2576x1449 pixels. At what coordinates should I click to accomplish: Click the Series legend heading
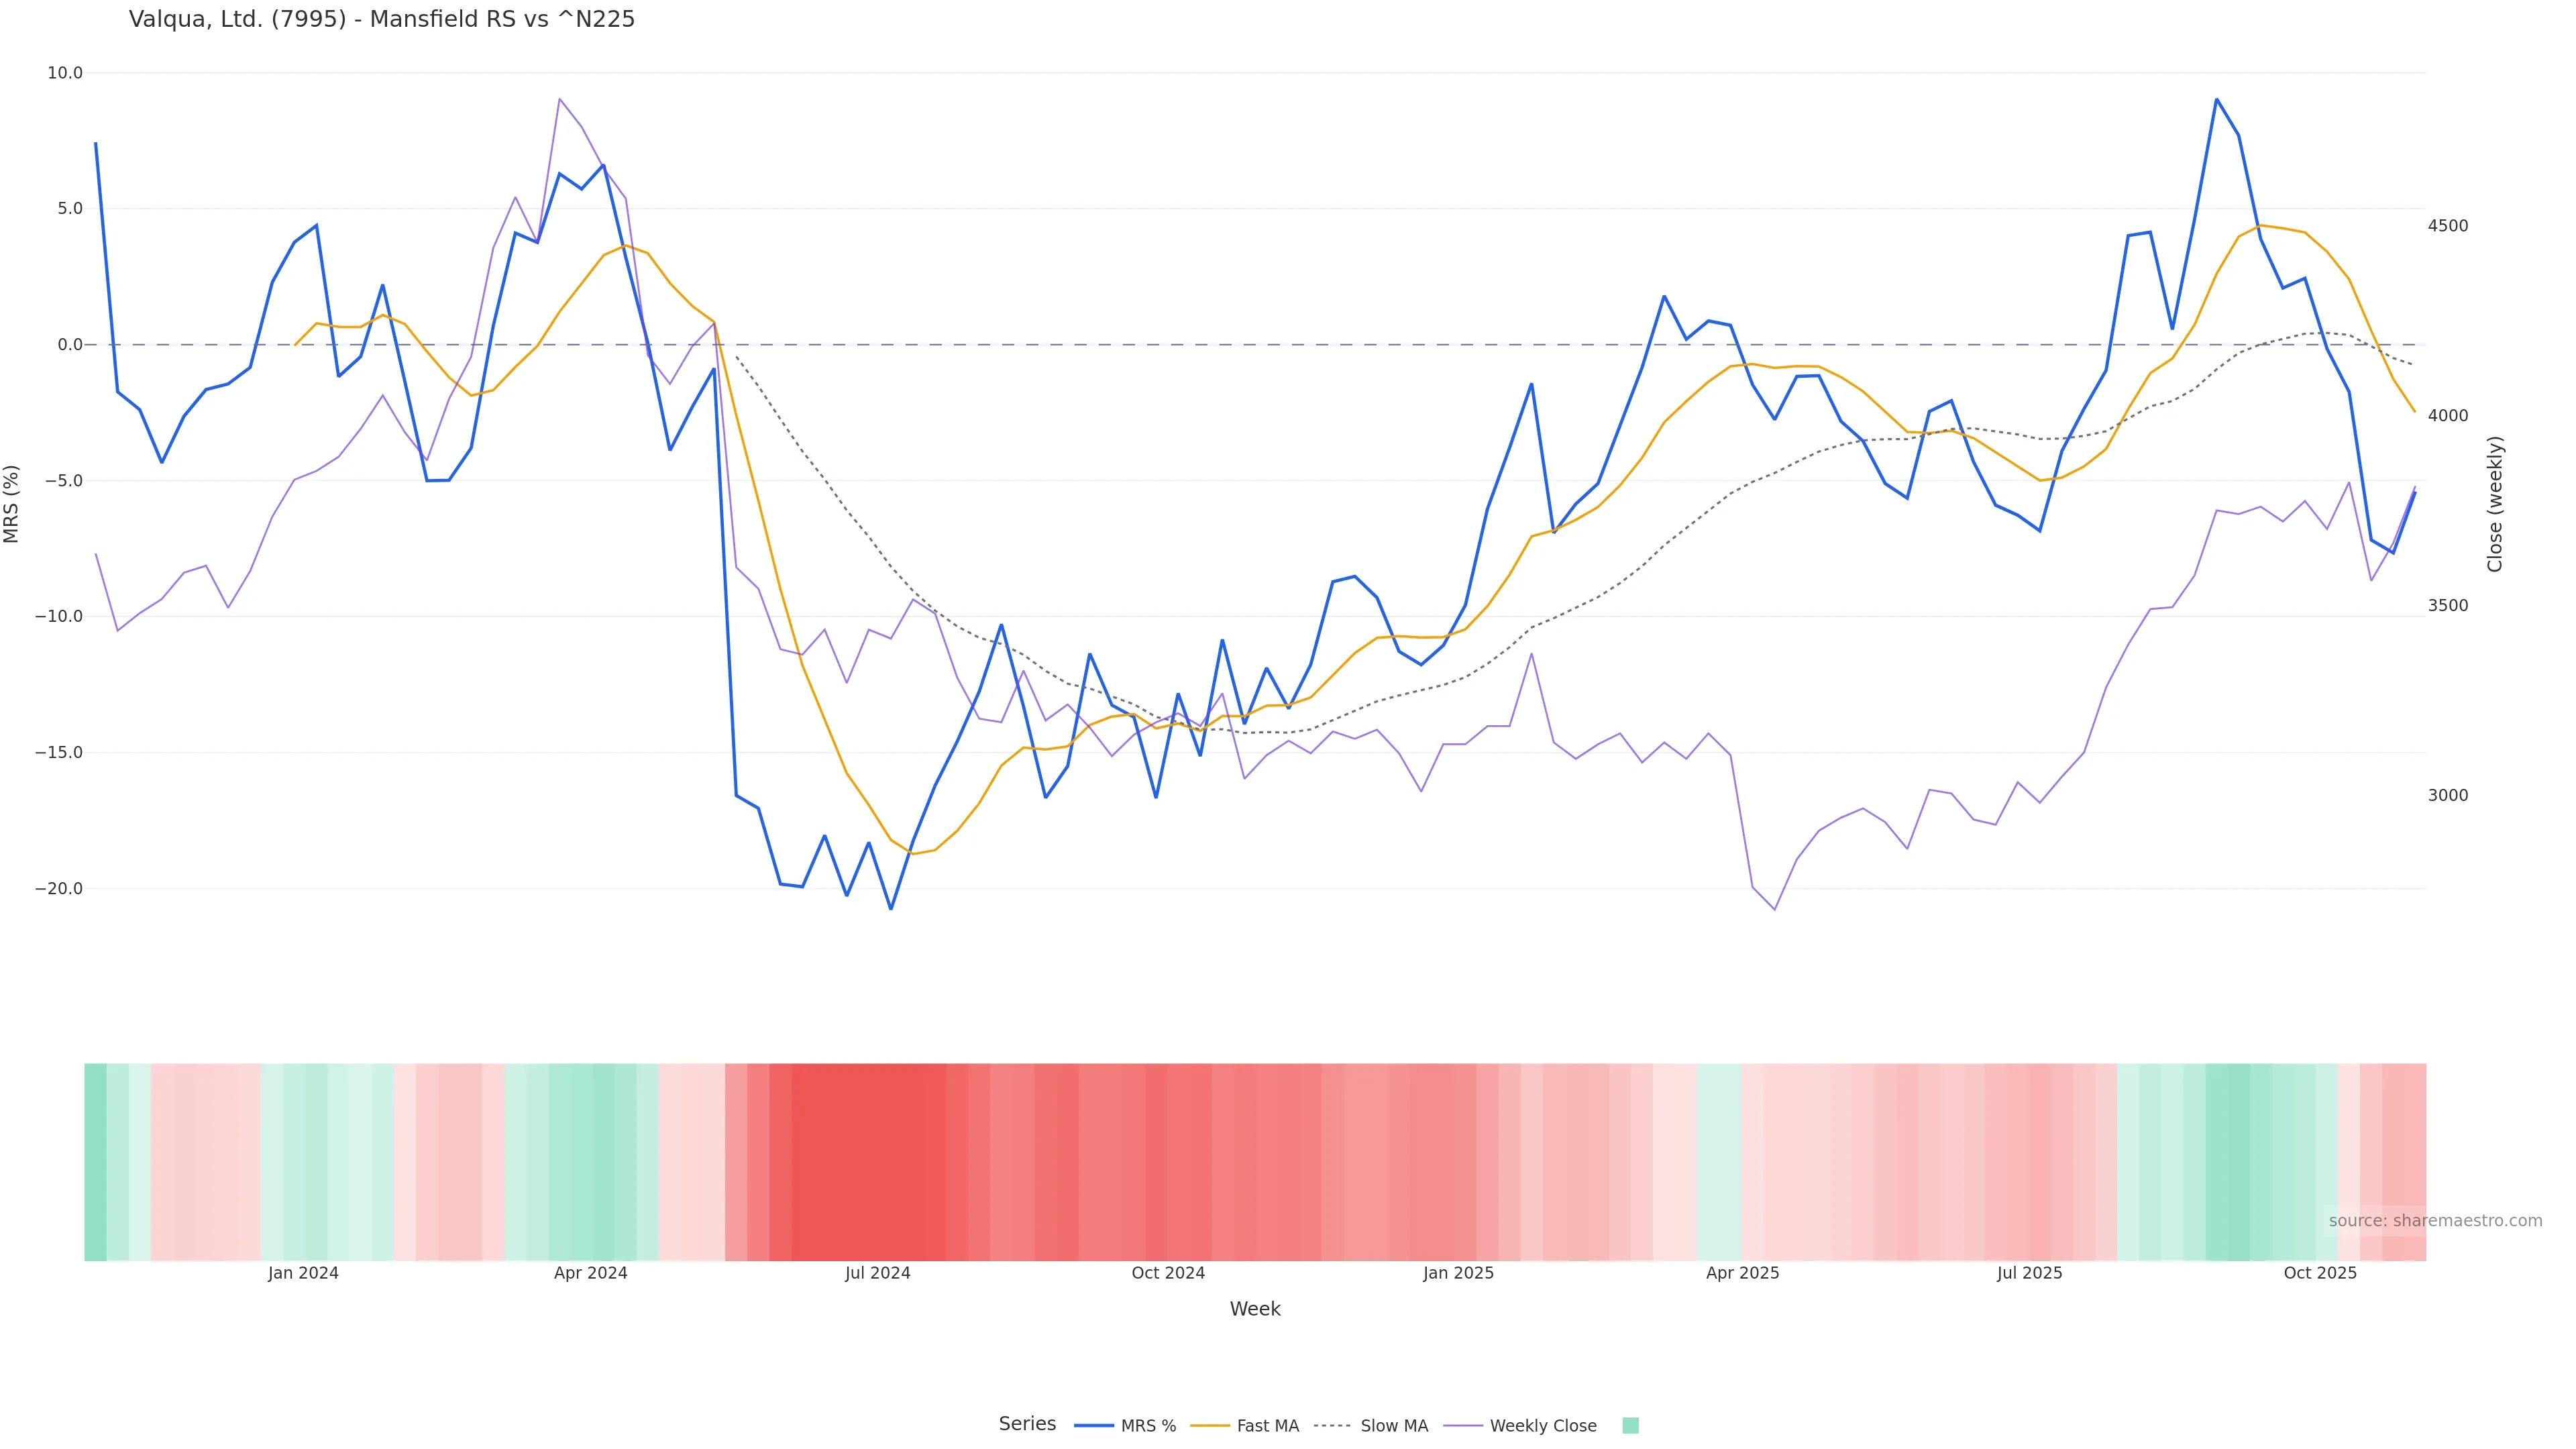(x=1027, y=1424)
